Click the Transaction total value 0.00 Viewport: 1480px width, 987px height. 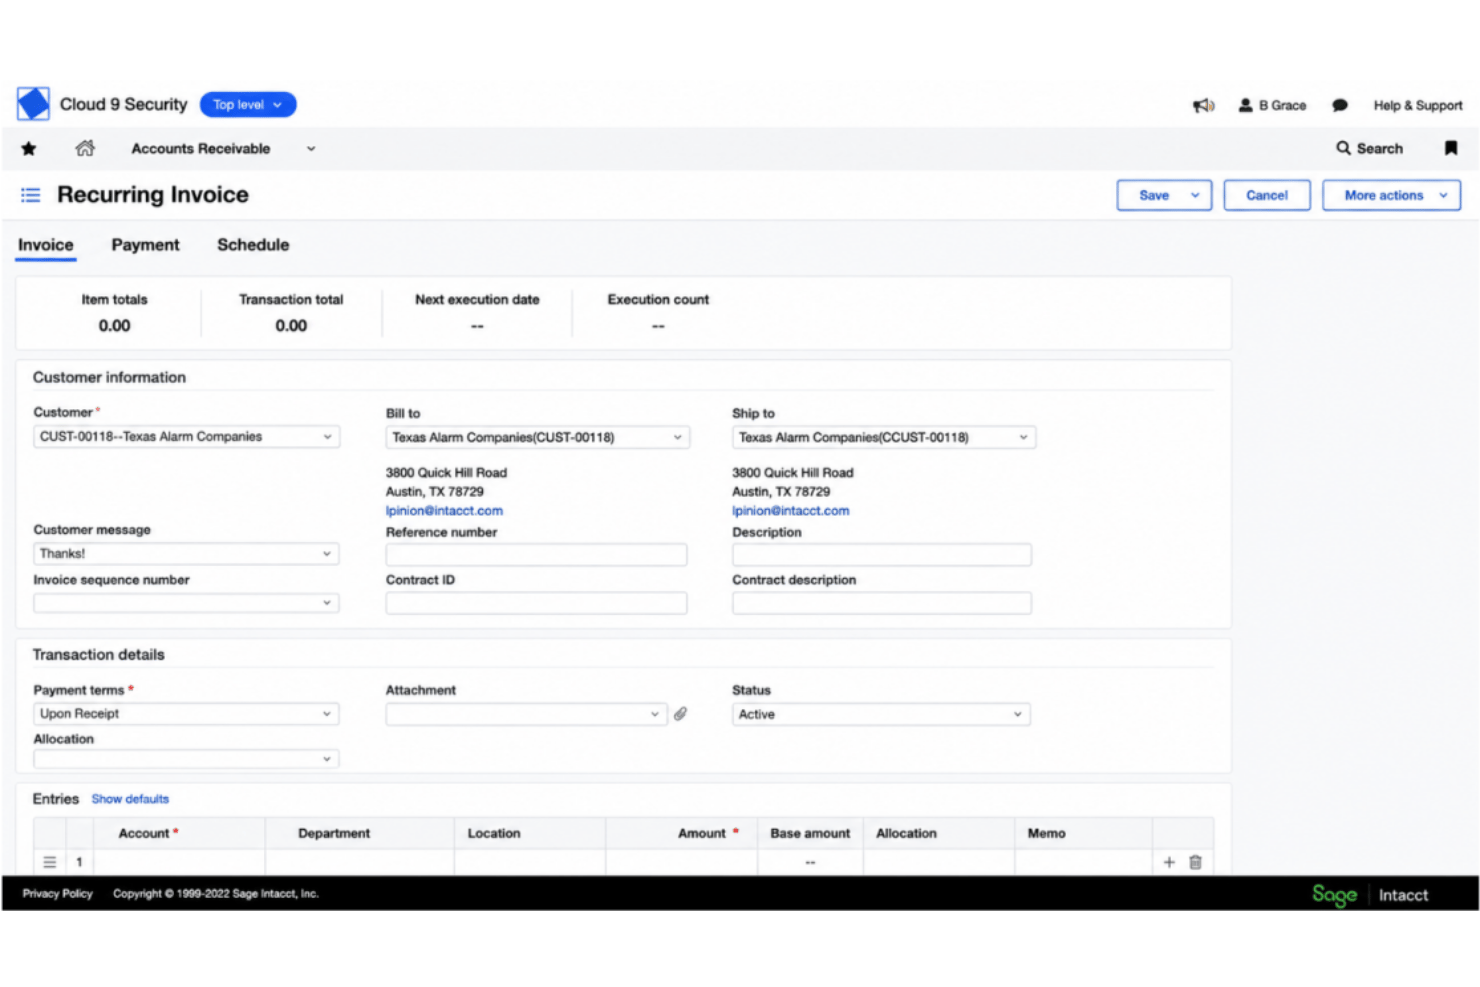coord(291,326)
